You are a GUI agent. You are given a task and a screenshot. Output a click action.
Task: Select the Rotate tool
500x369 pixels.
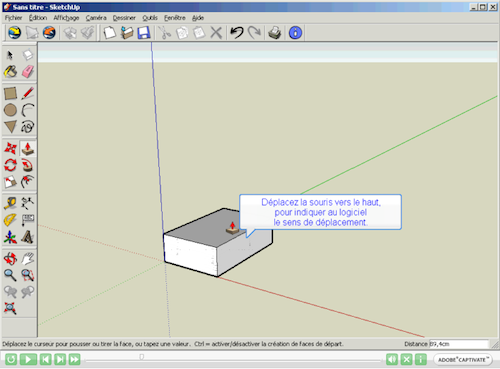tap(10, 165)
